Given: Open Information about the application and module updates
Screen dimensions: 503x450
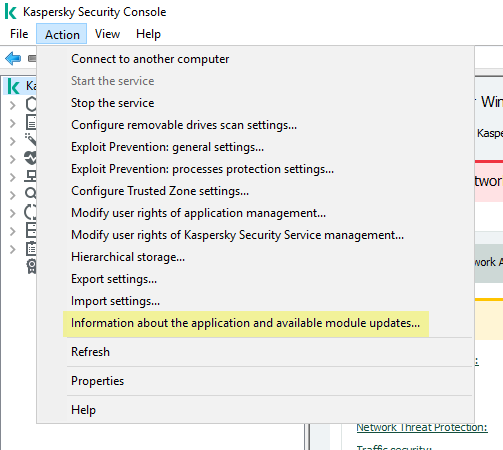Looking at the screenshot, I should coord(255,323).
